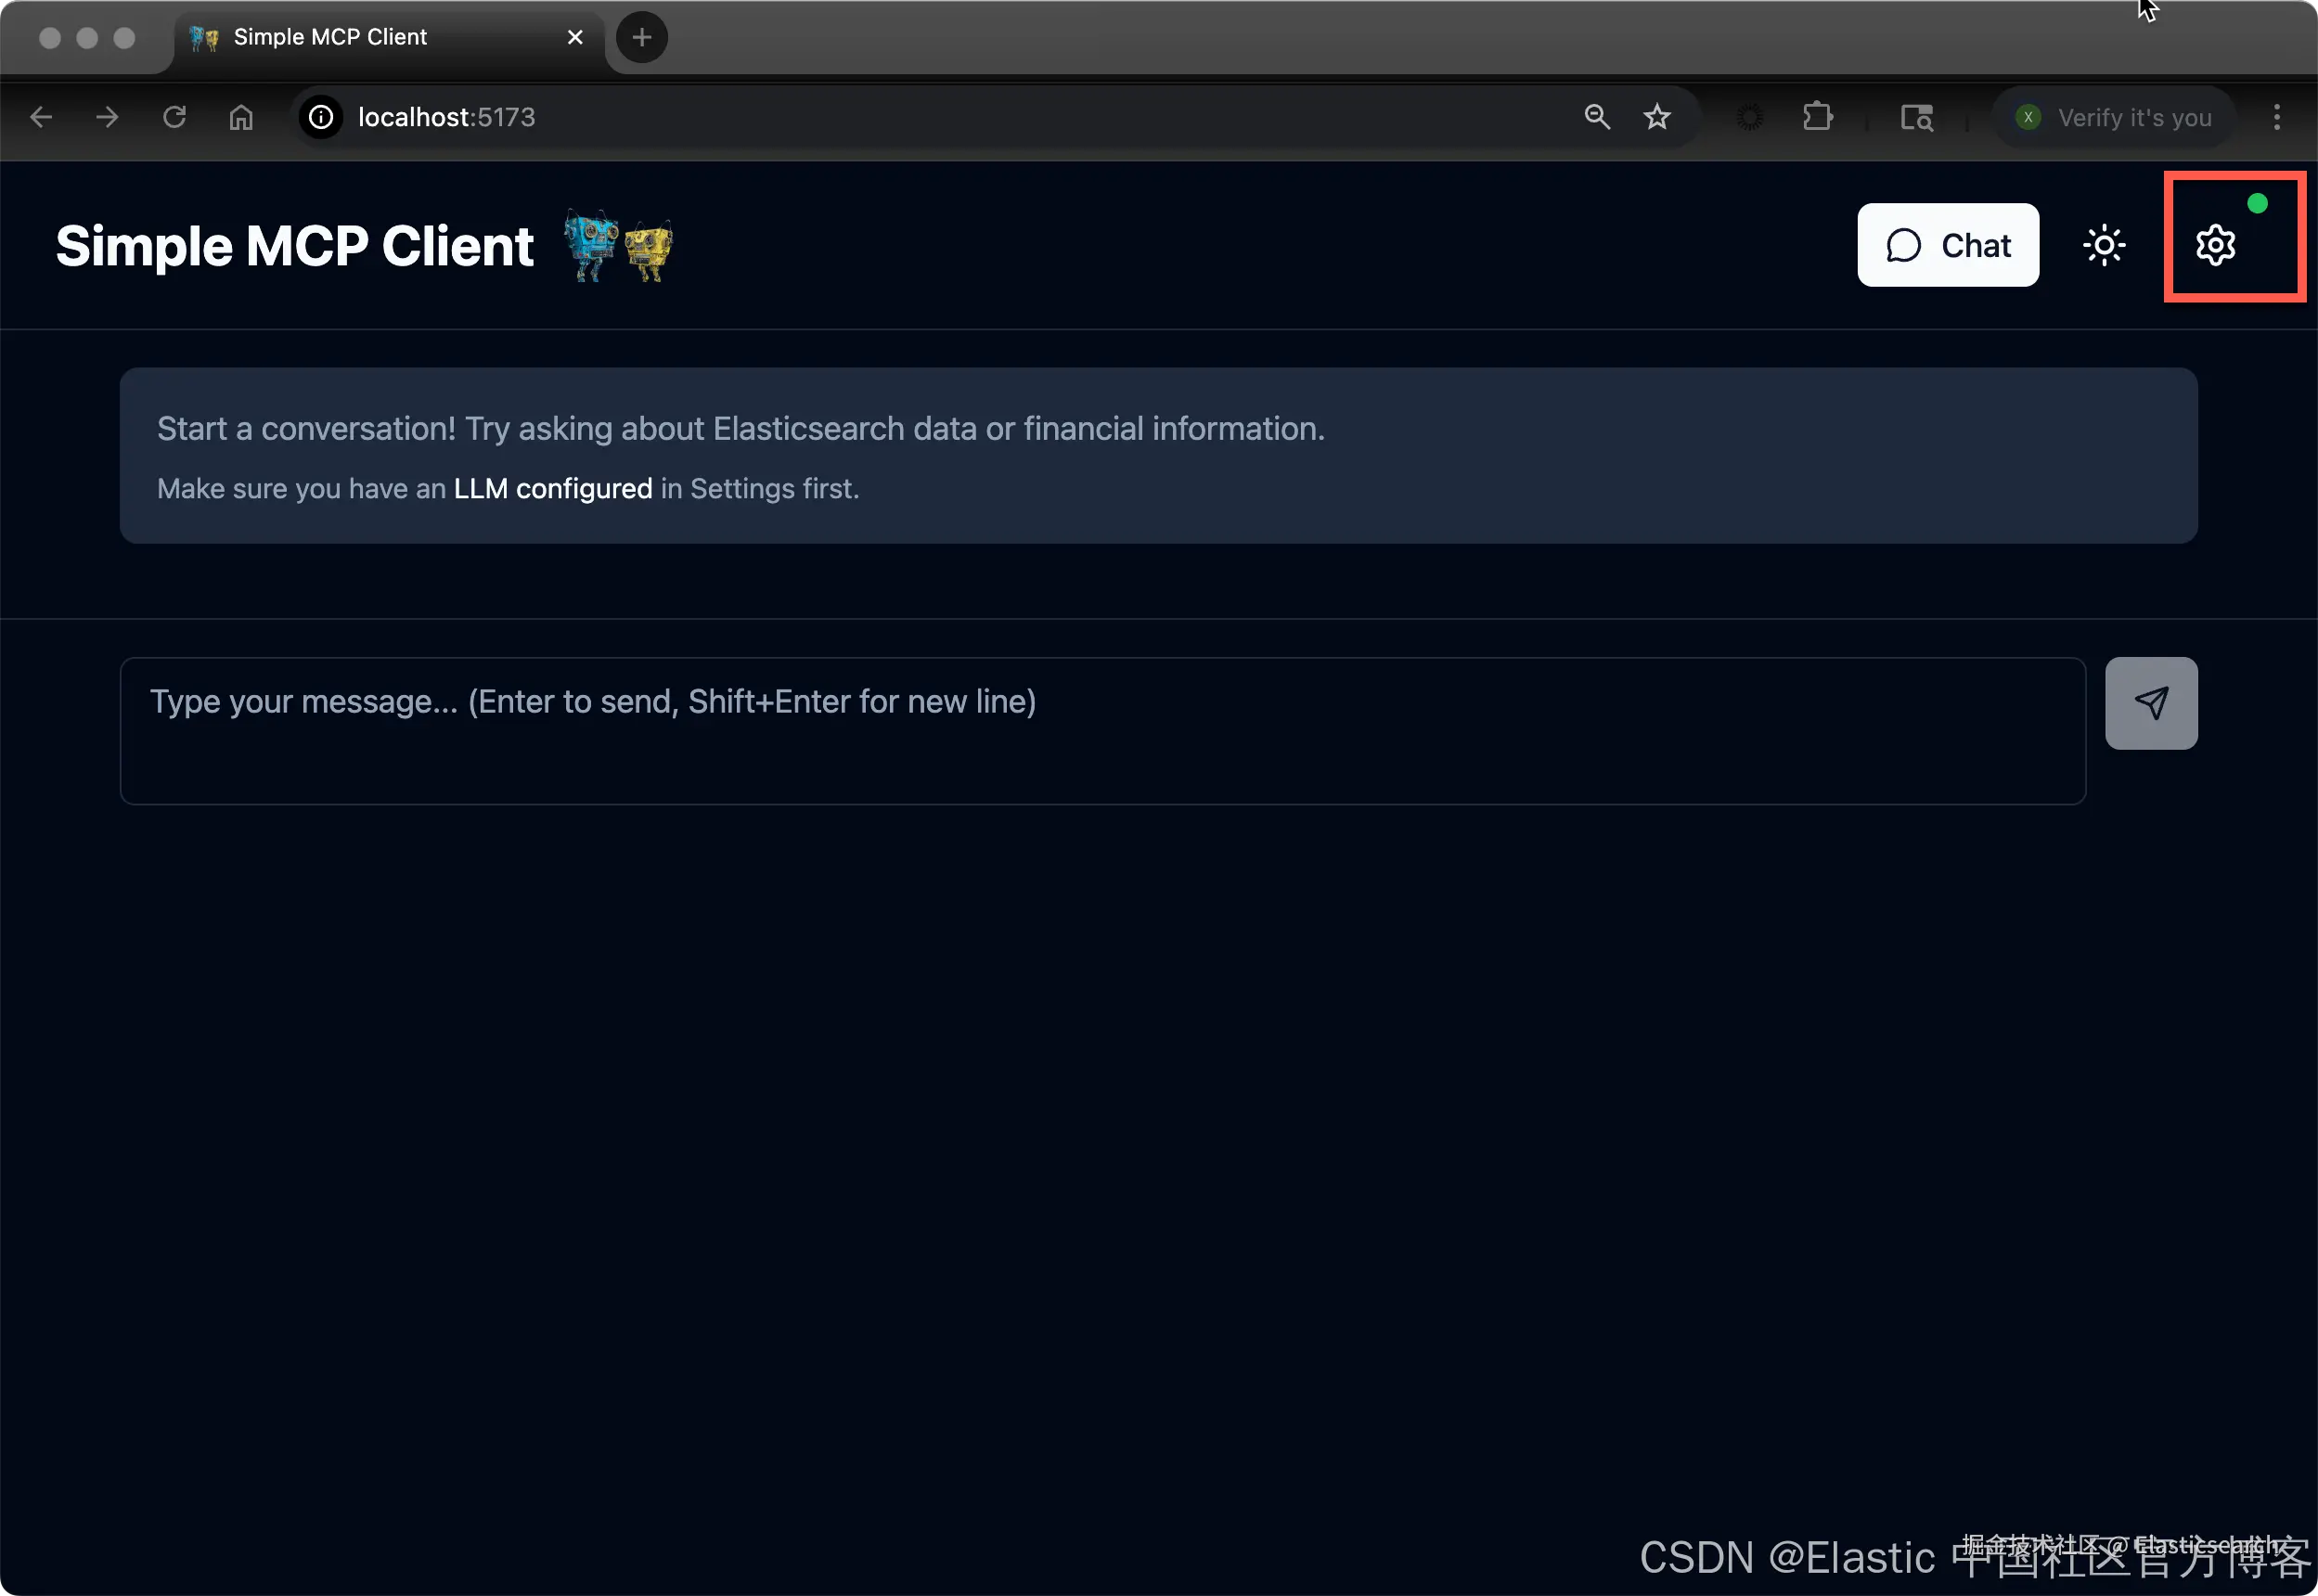
Task: Go back using browser back arrow
Action: tap(41, 117)
